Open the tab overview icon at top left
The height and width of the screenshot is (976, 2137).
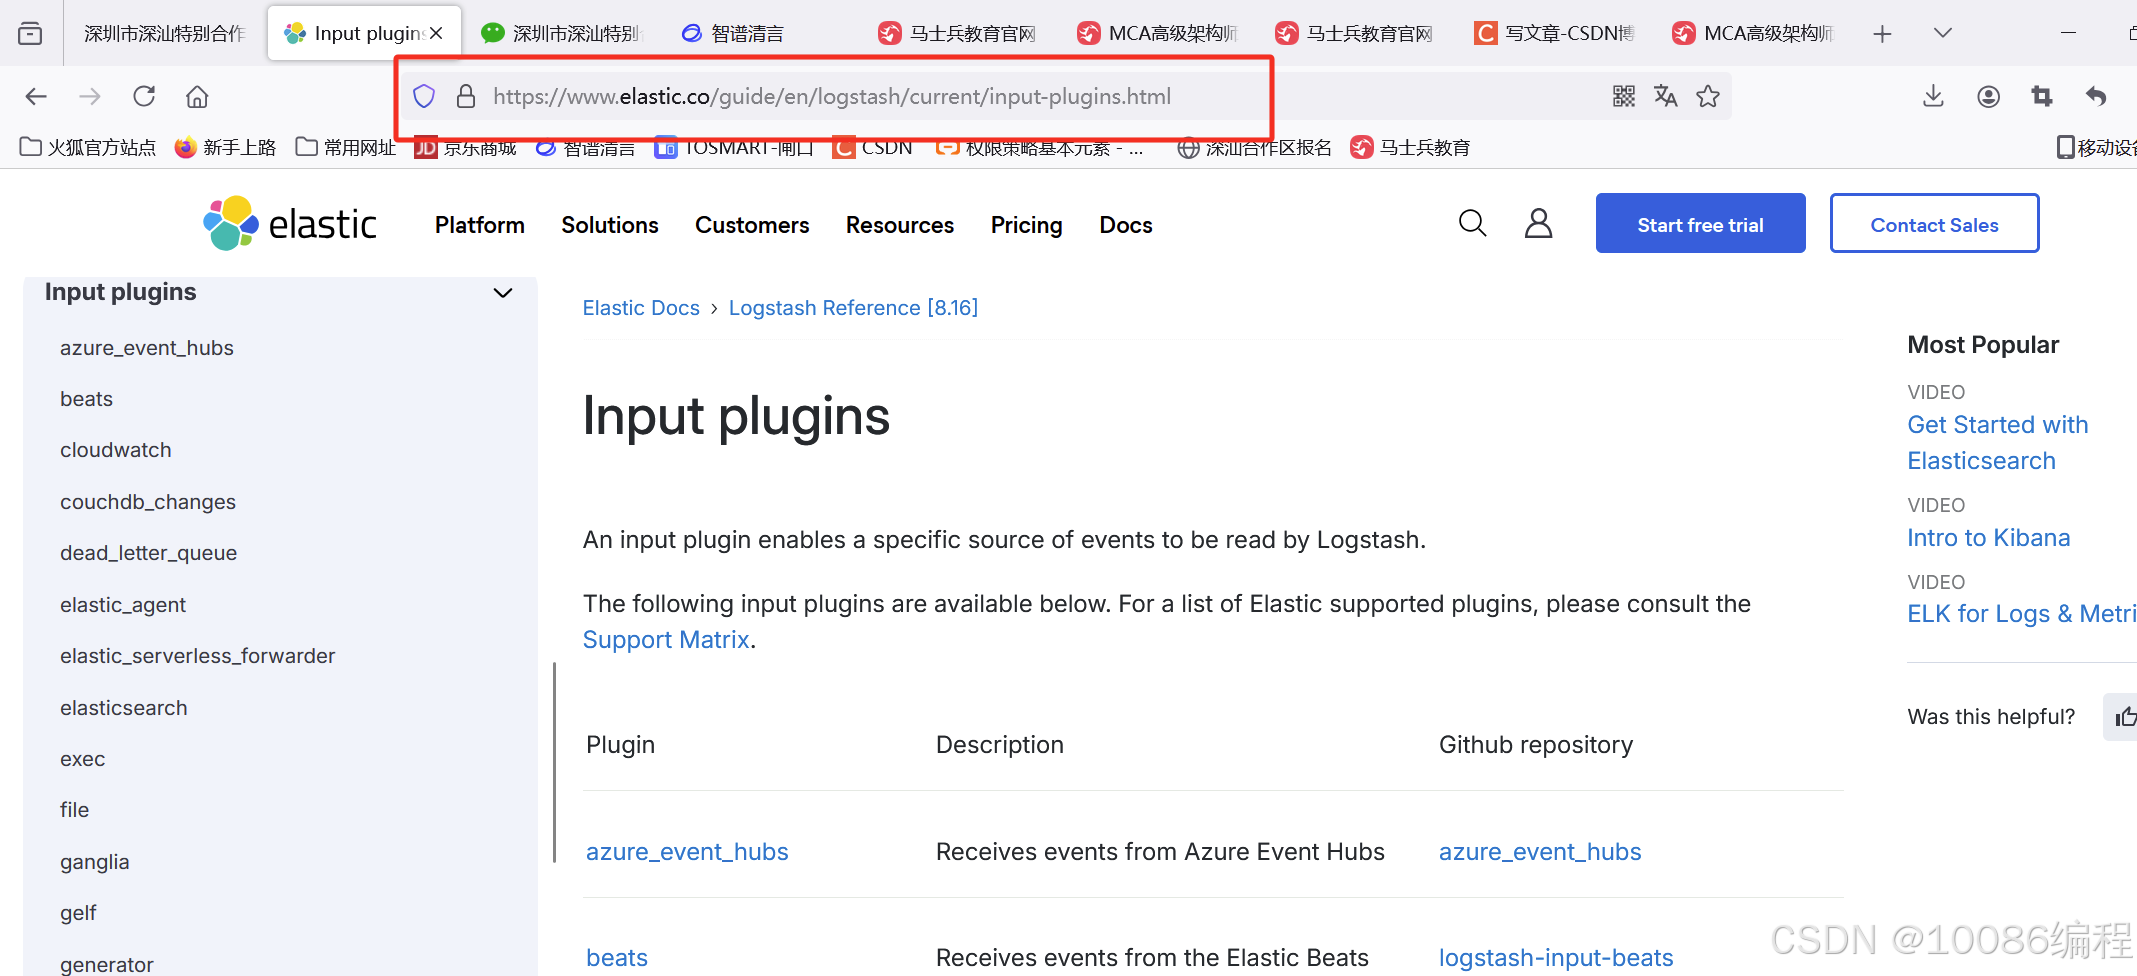(x=30, y=33)
